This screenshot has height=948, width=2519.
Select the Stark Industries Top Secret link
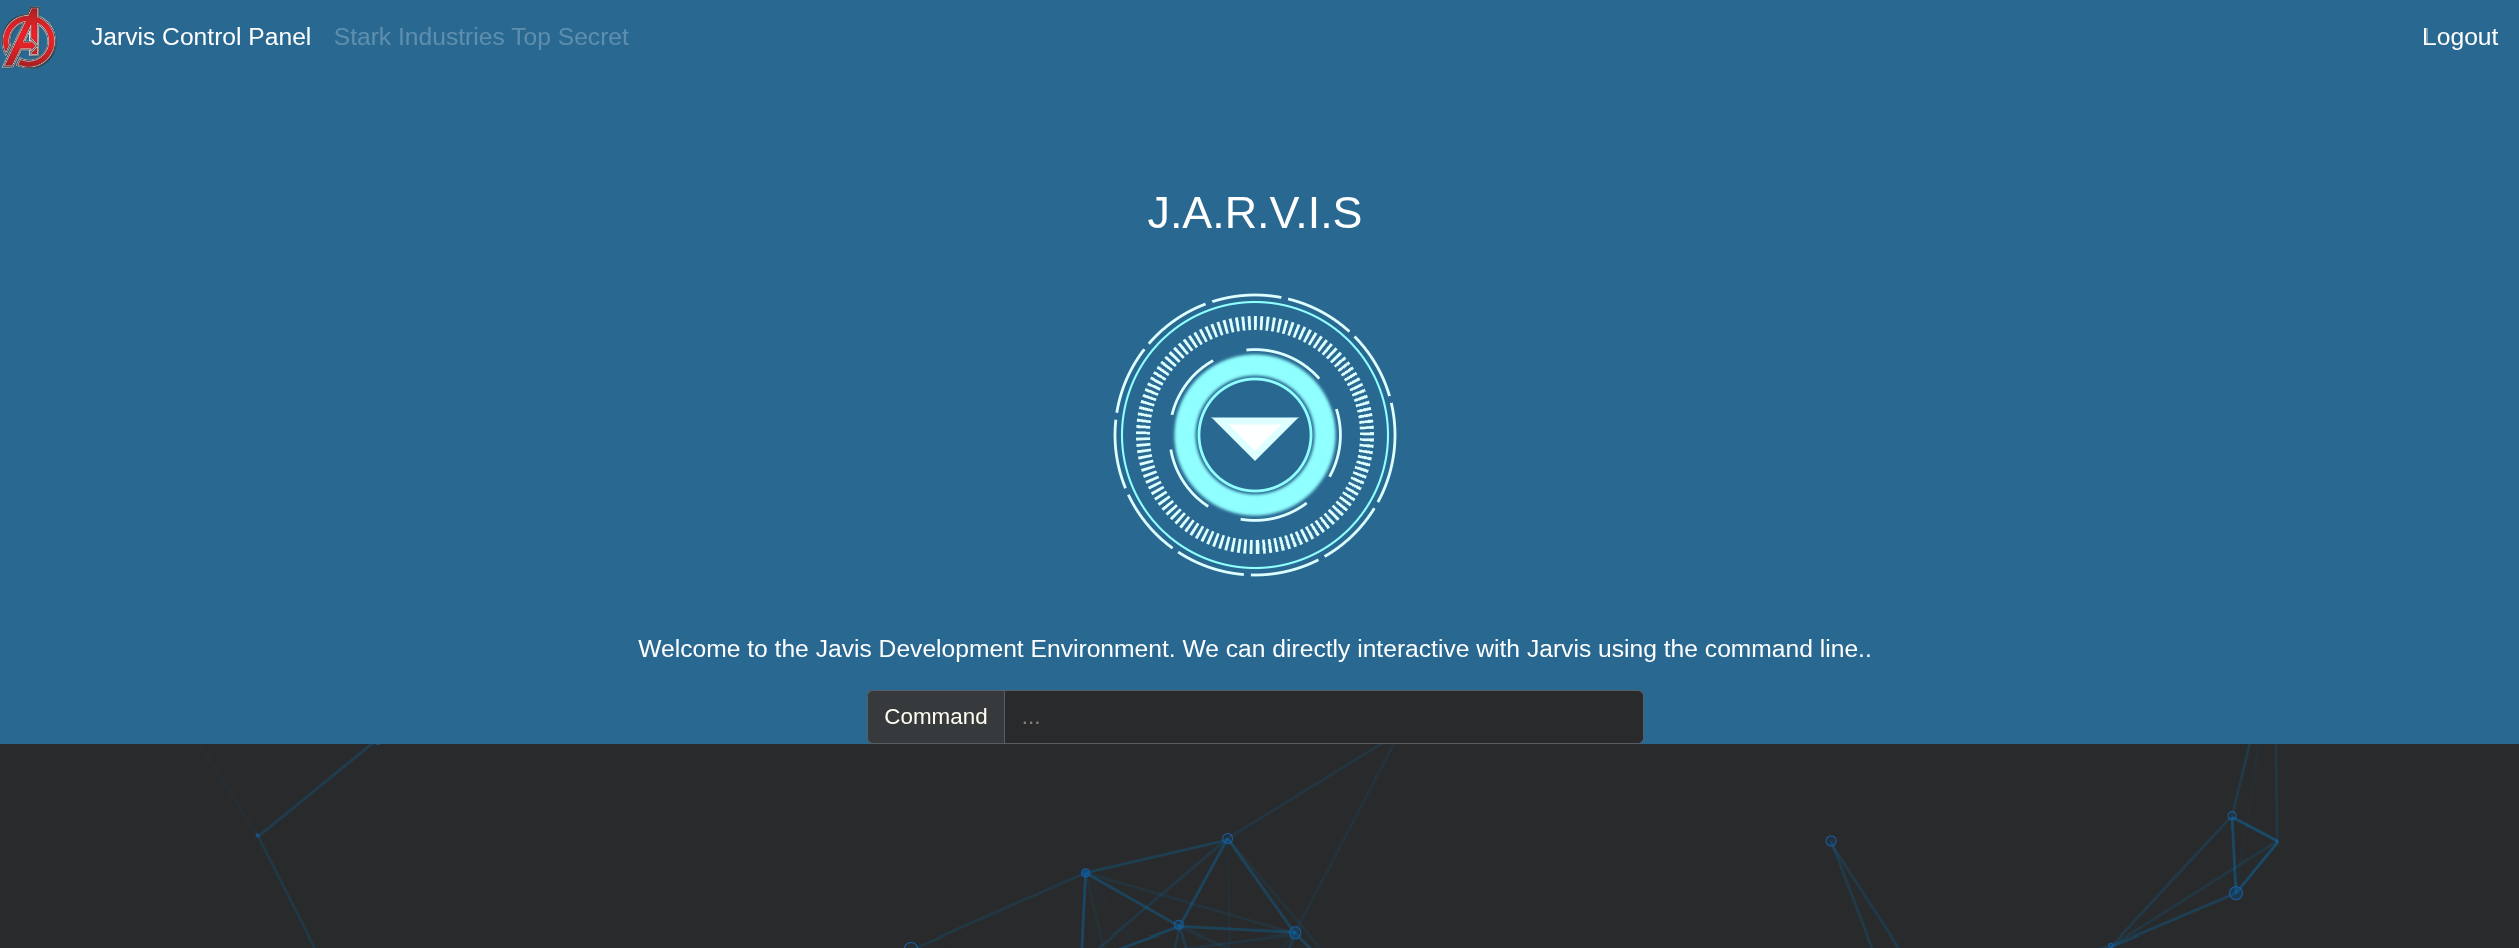tap(480, 37)
